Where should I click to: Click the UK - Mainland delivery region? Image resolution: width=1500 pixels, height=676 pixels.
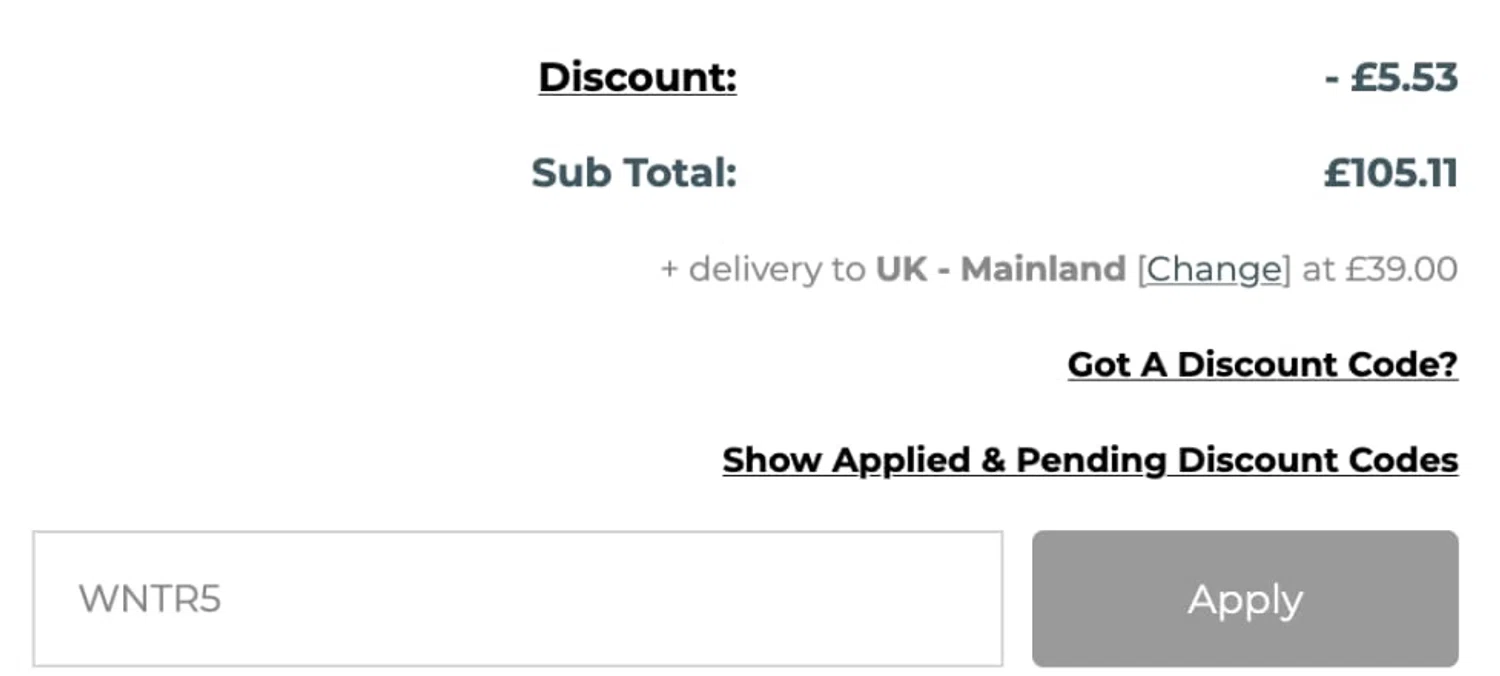point(1000,269)
